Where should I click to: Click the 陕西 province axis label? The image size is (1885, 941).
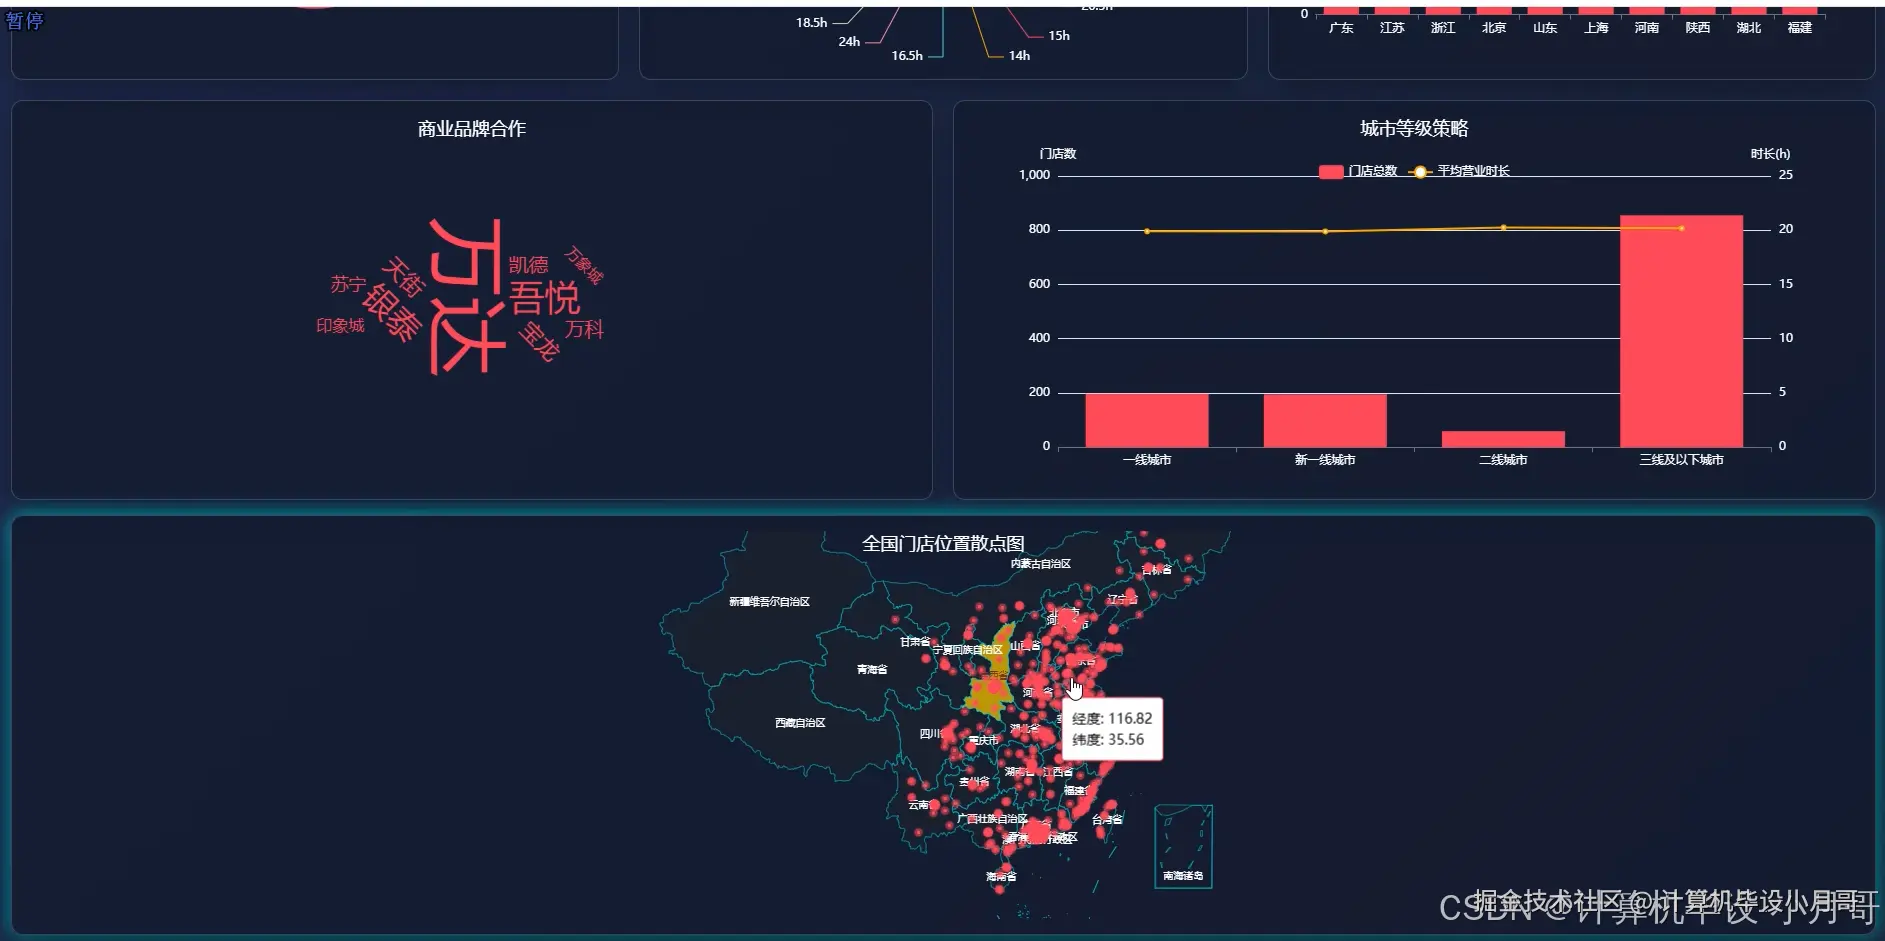1698,28
